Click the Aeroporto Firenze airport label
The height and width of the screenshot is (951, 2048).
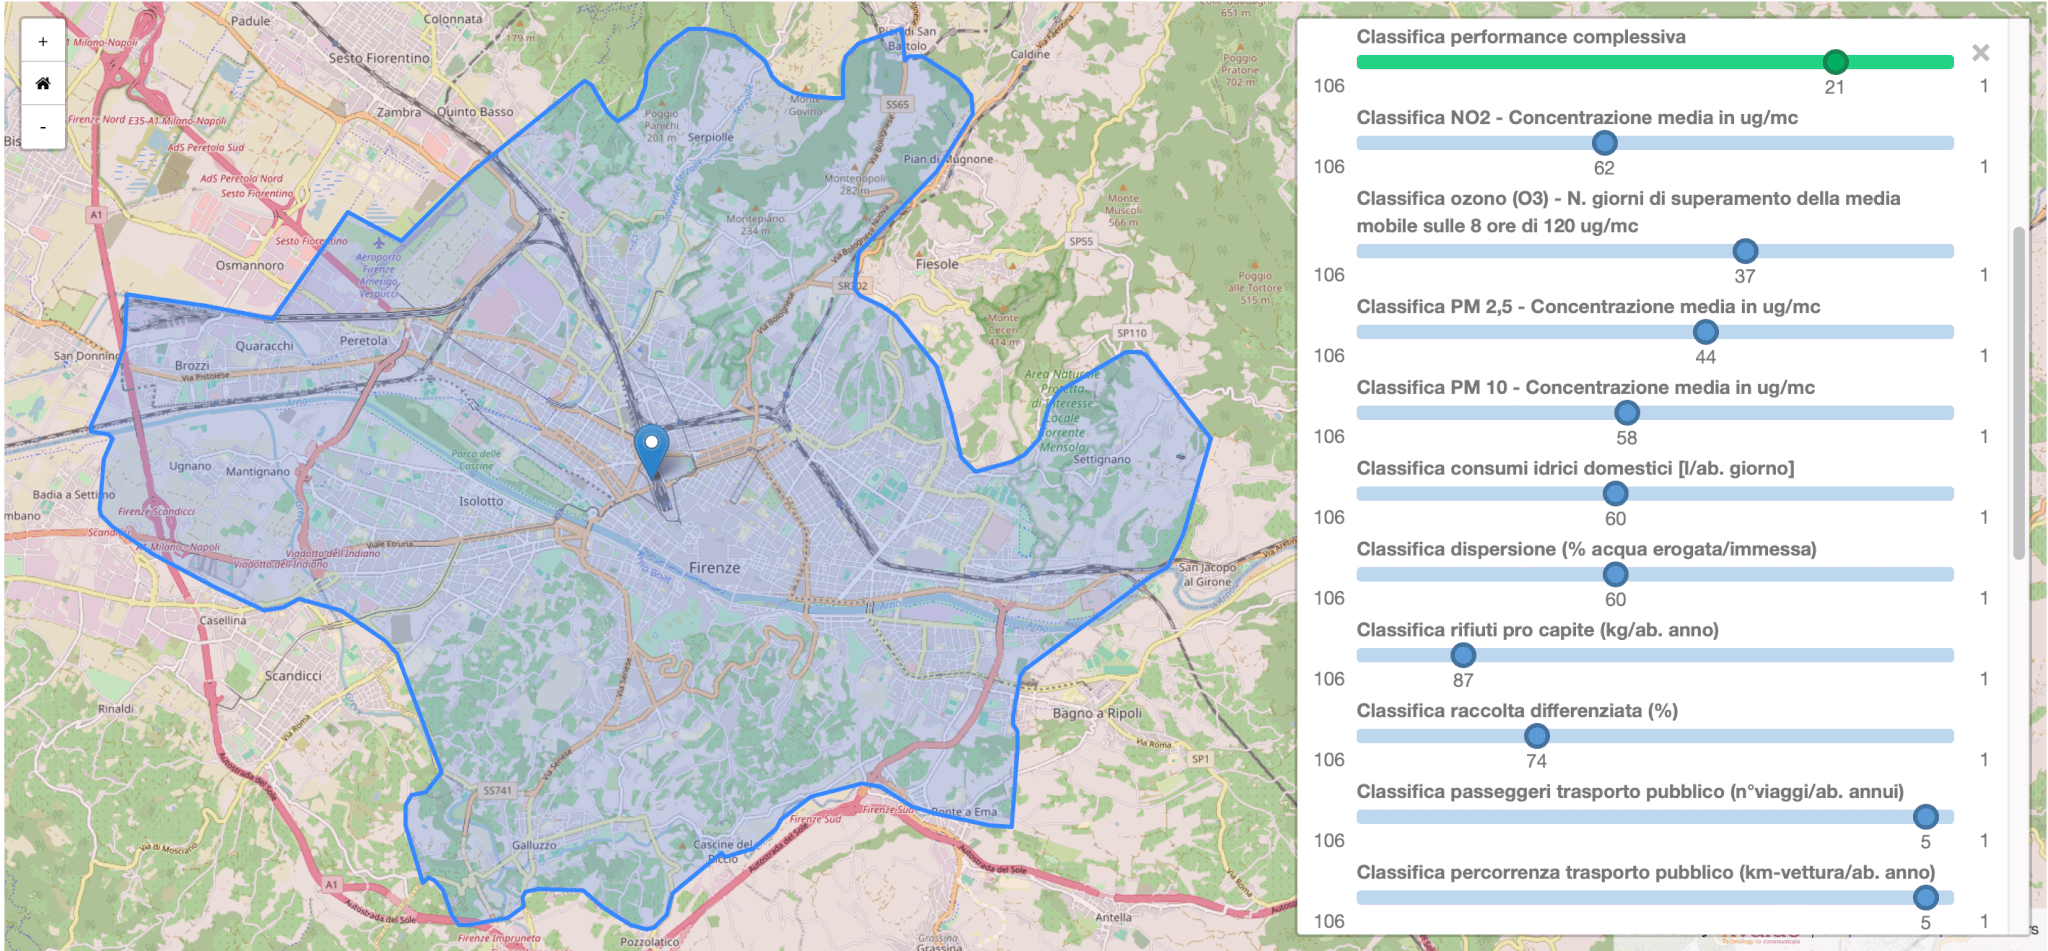(378, 270)
